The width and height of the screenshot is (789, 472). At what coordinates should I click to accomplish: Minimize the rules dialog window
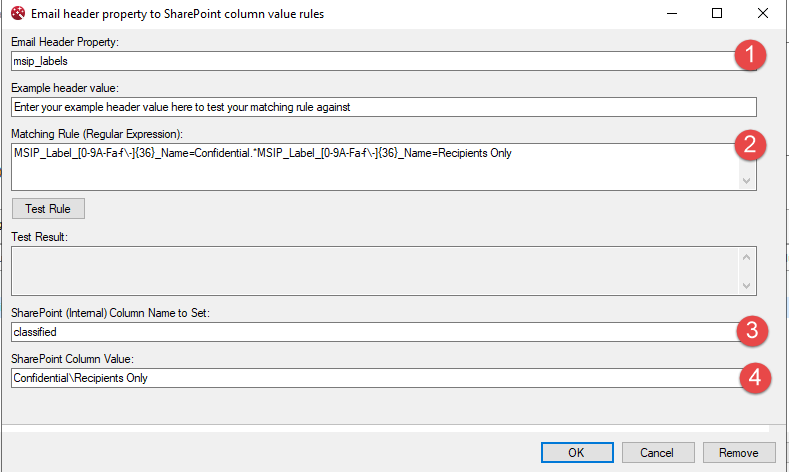tap(670, 14)
